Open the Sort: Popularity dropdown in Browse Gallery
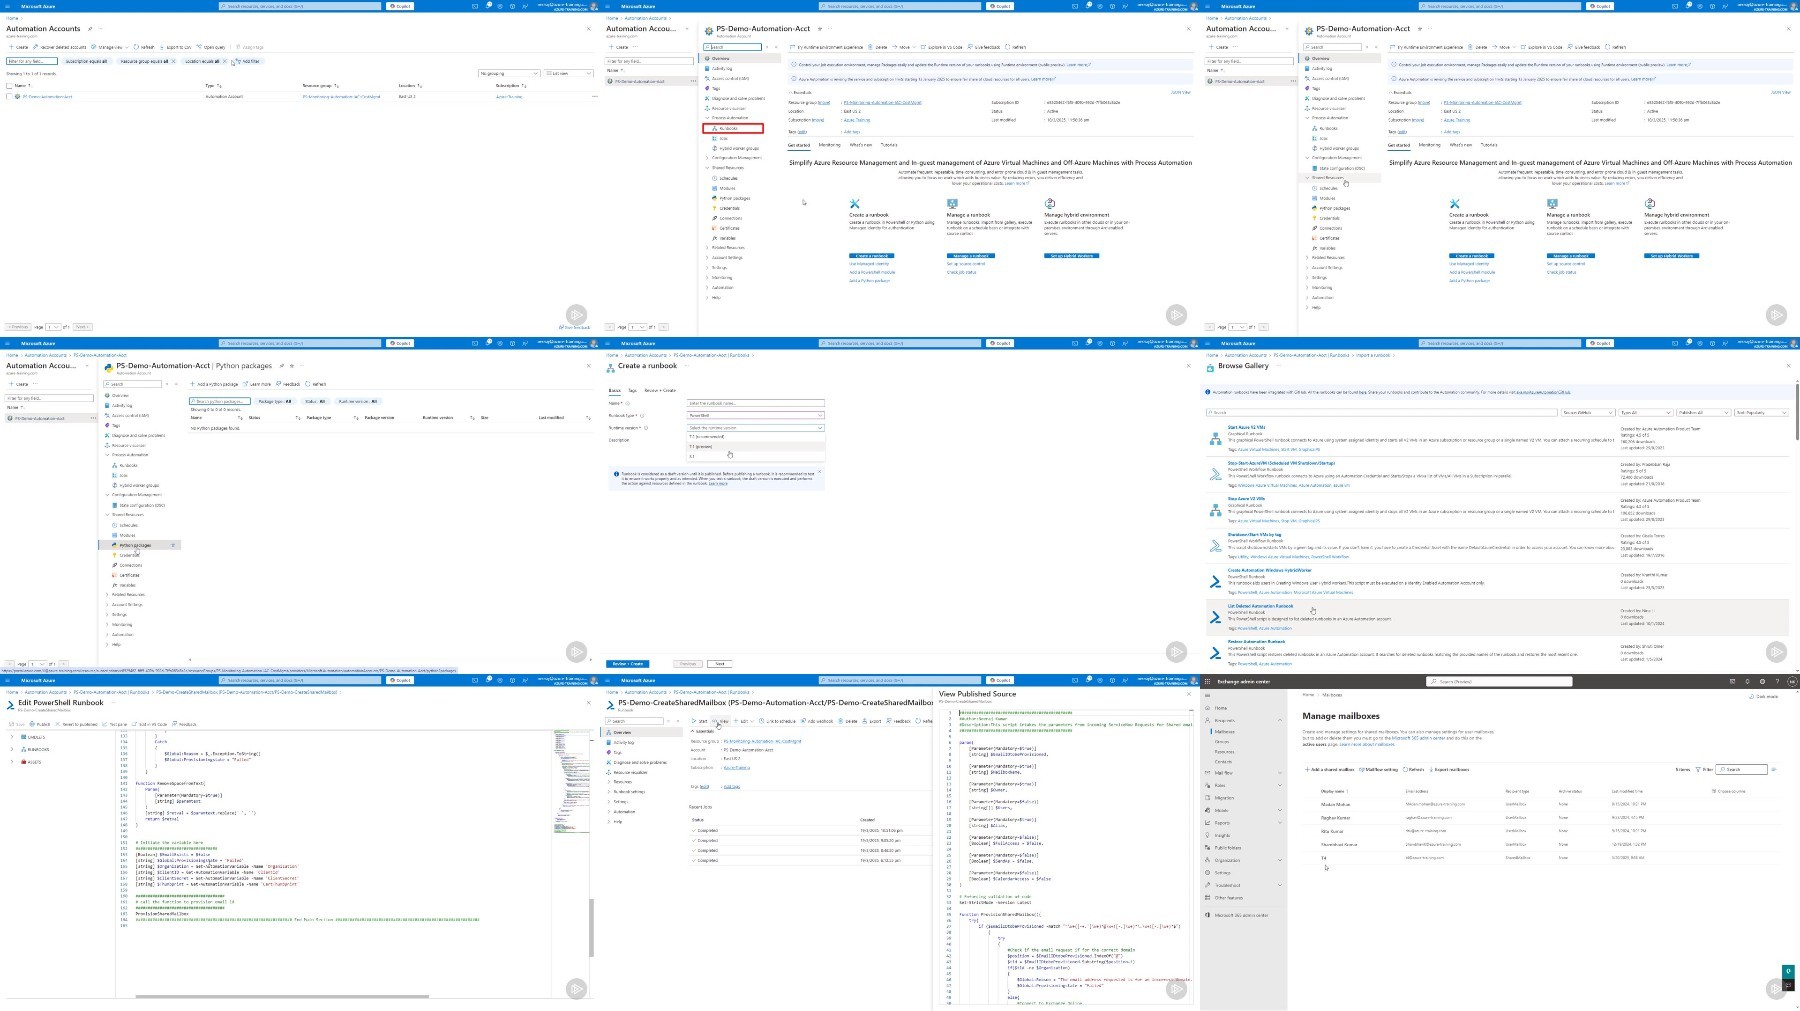 tap(1762, 412)
